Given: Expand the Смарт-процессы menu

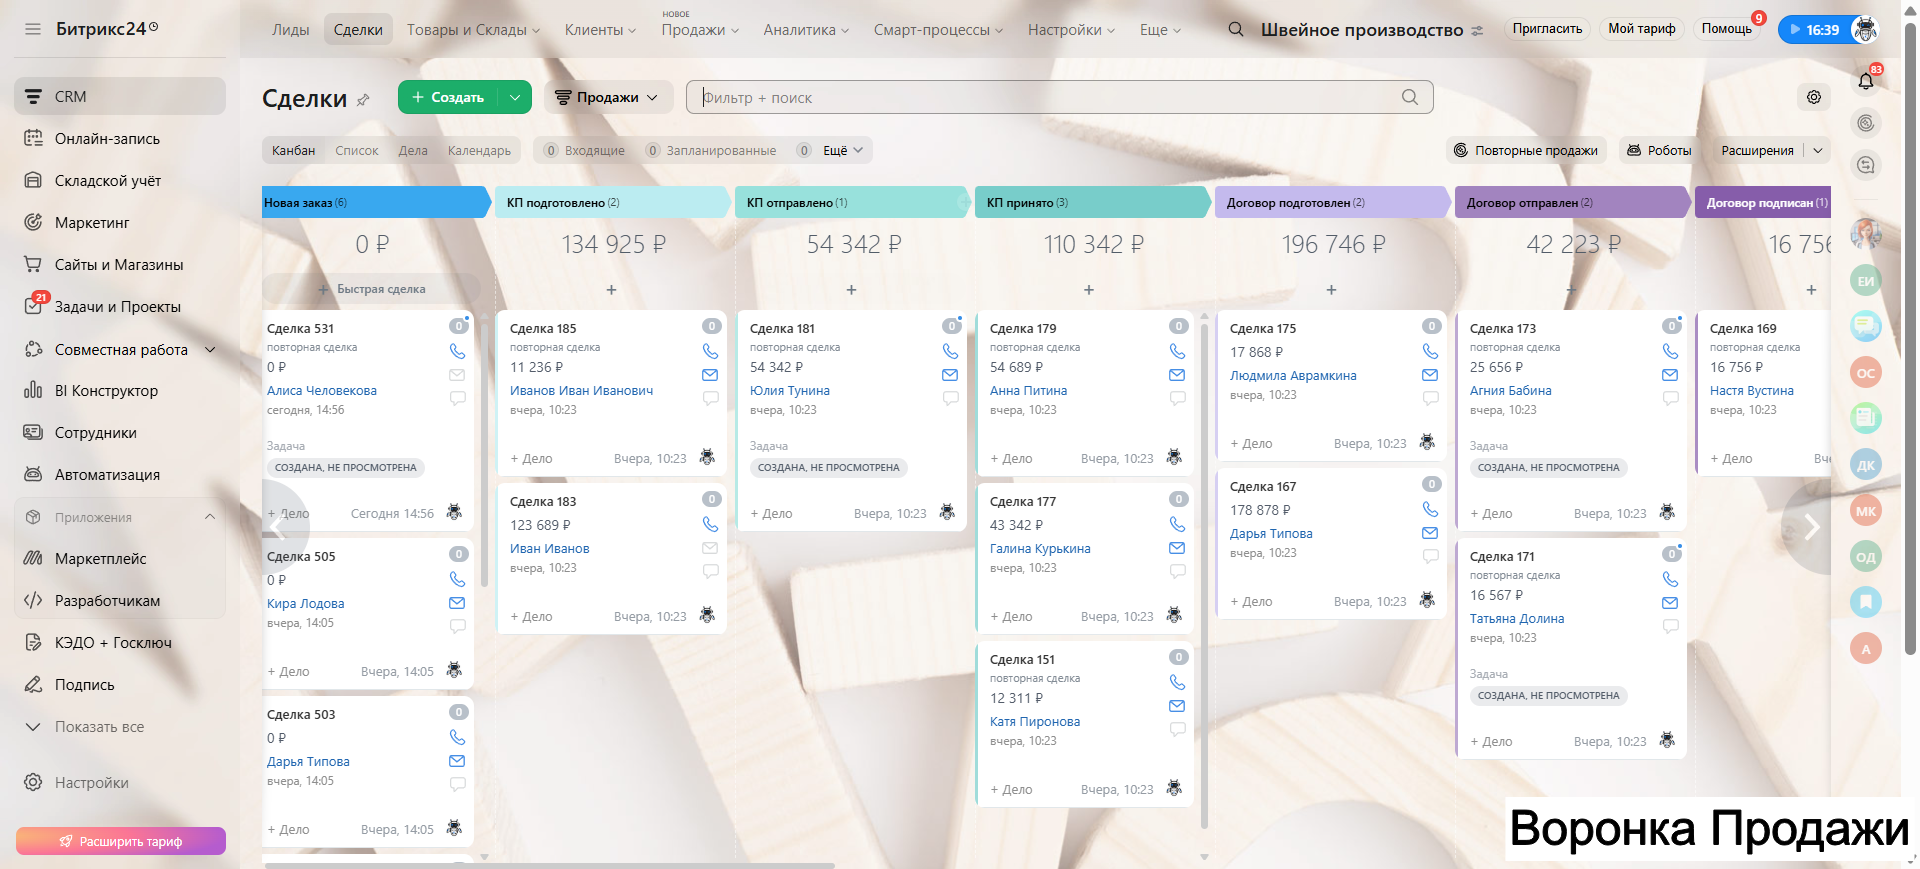Looking at the screenshot, I should pos(938,30).
